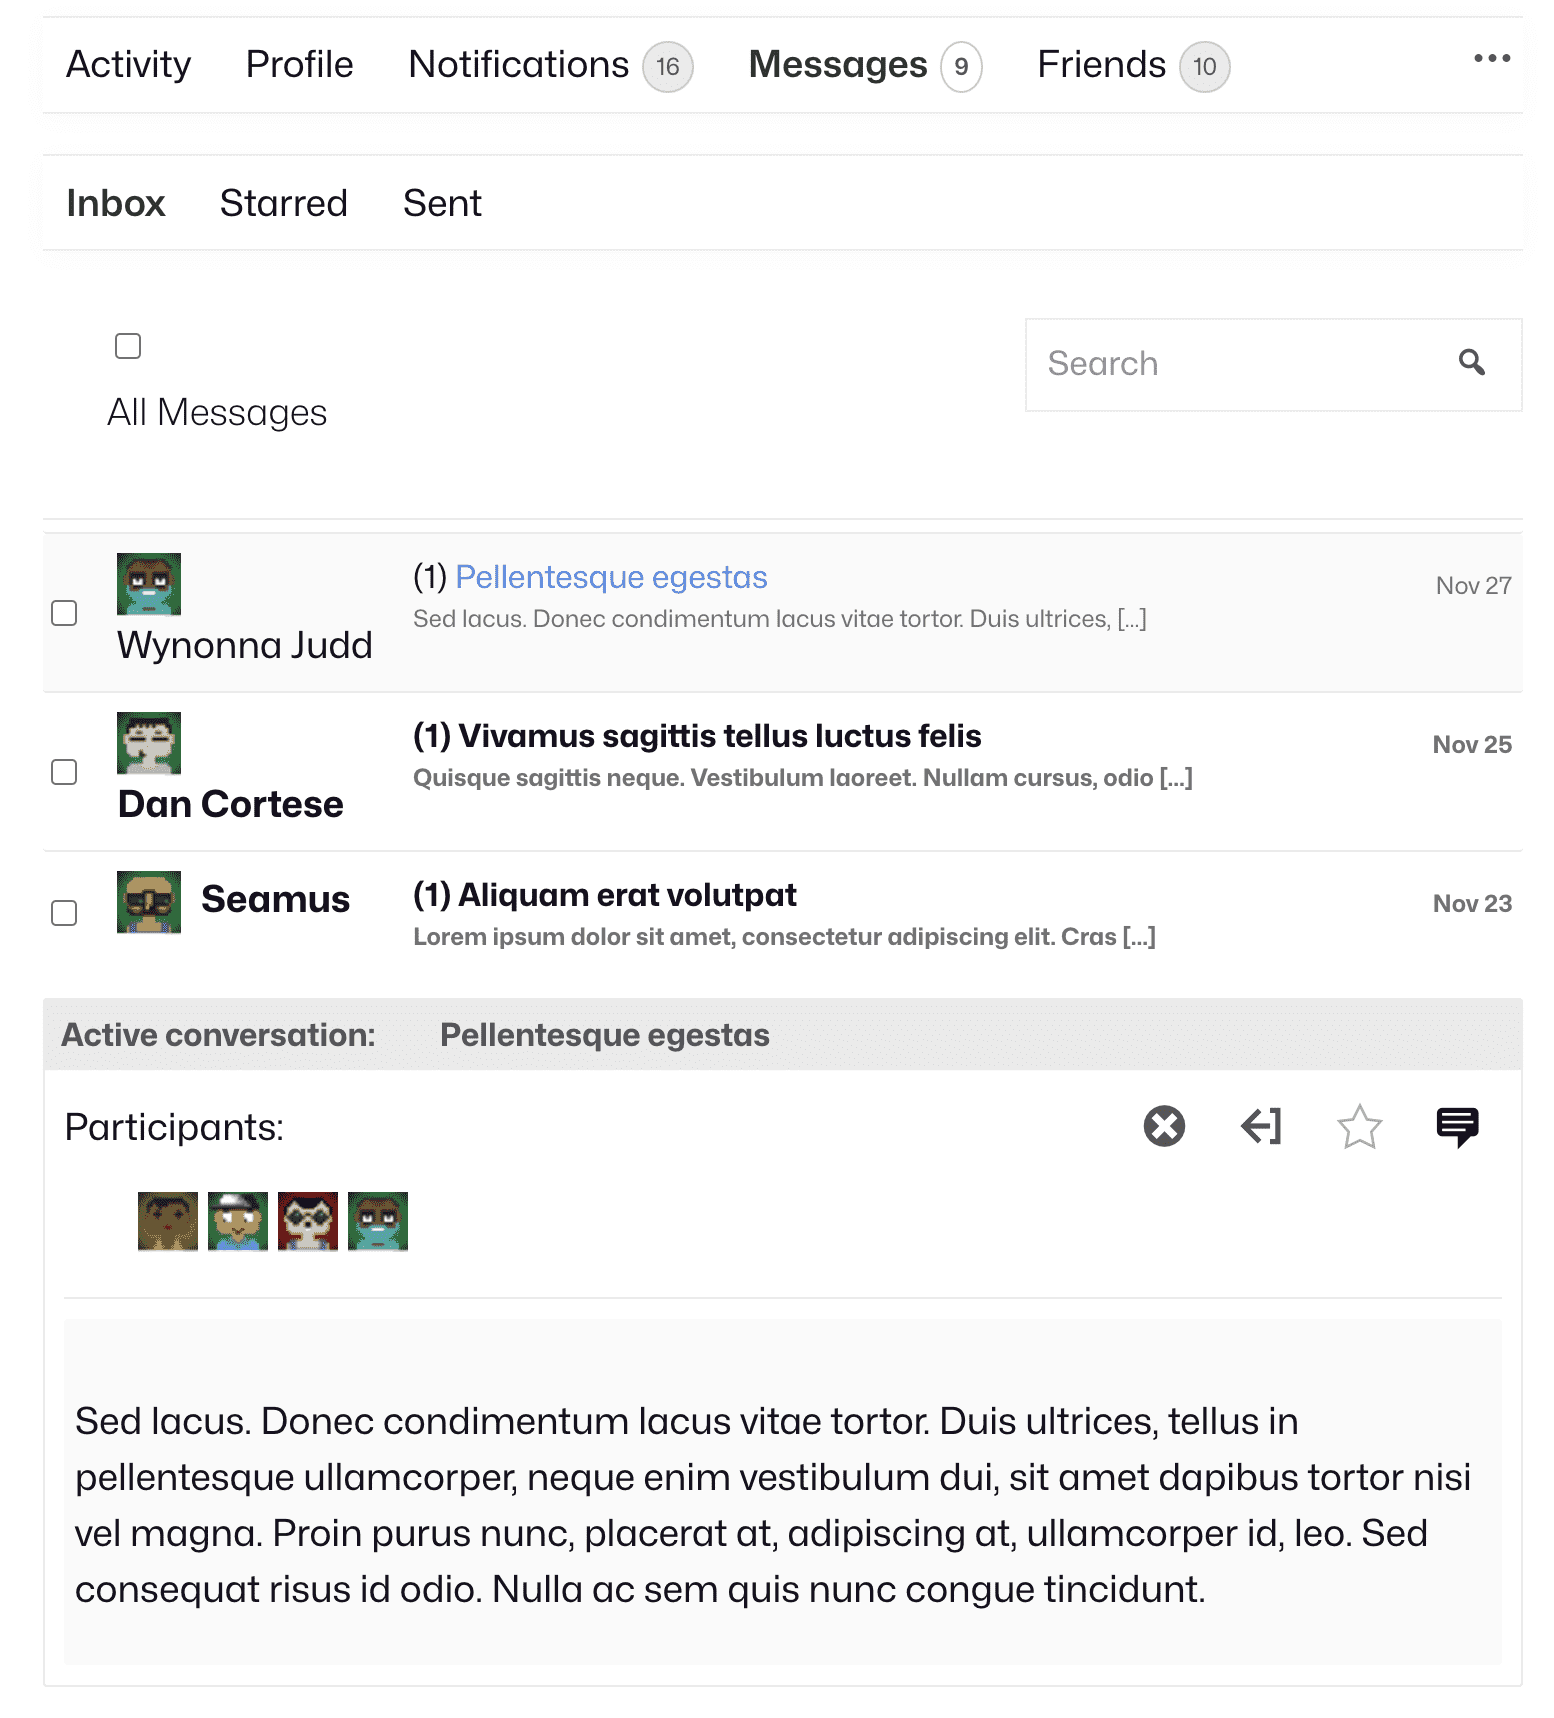
Task: Switch to the Starred tab
Action: point(283,203)
